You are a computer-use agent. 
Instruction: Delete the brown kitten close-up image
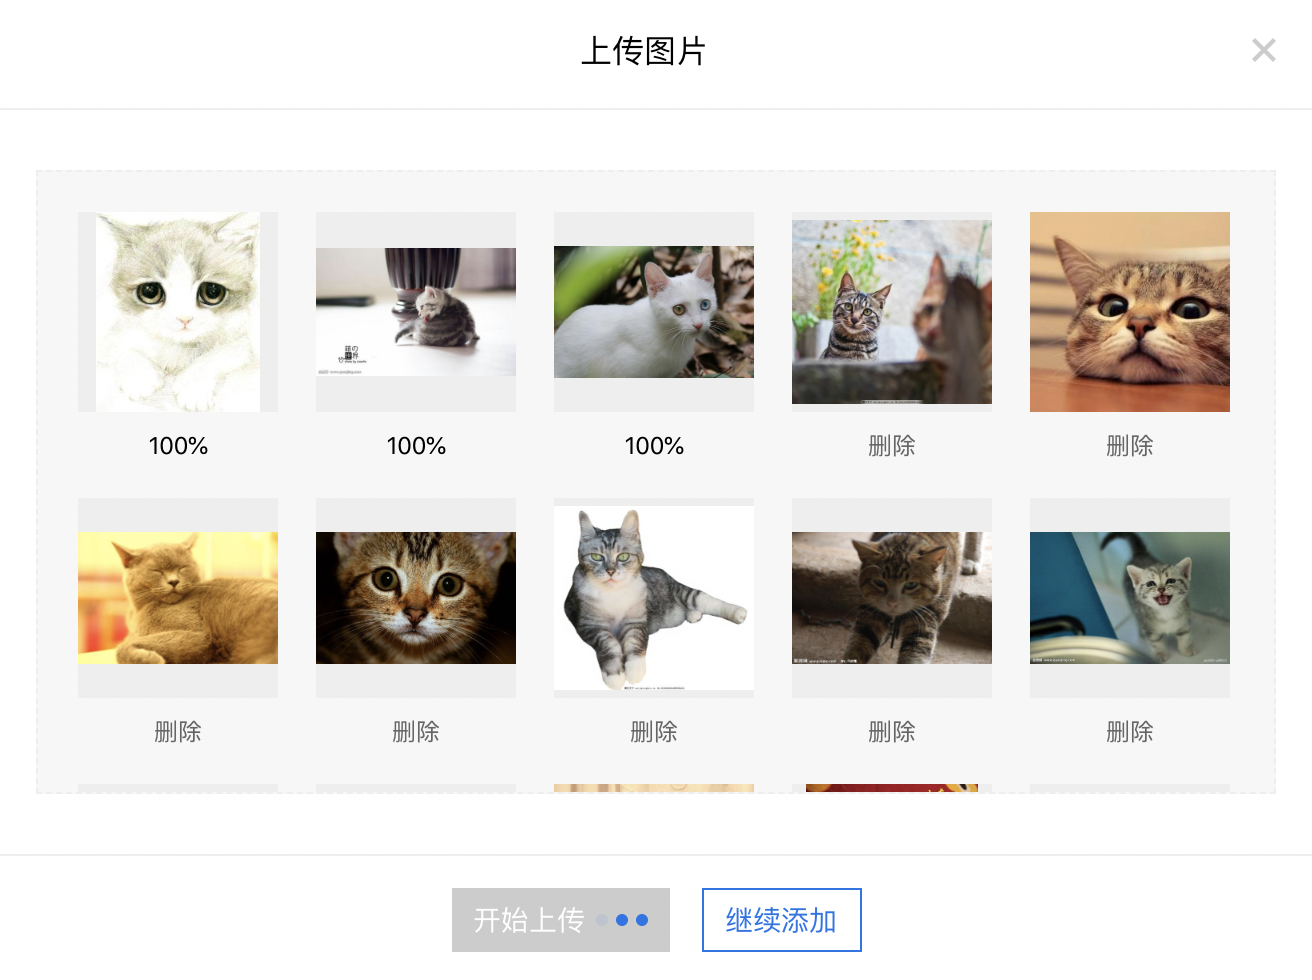coord(416,732)
